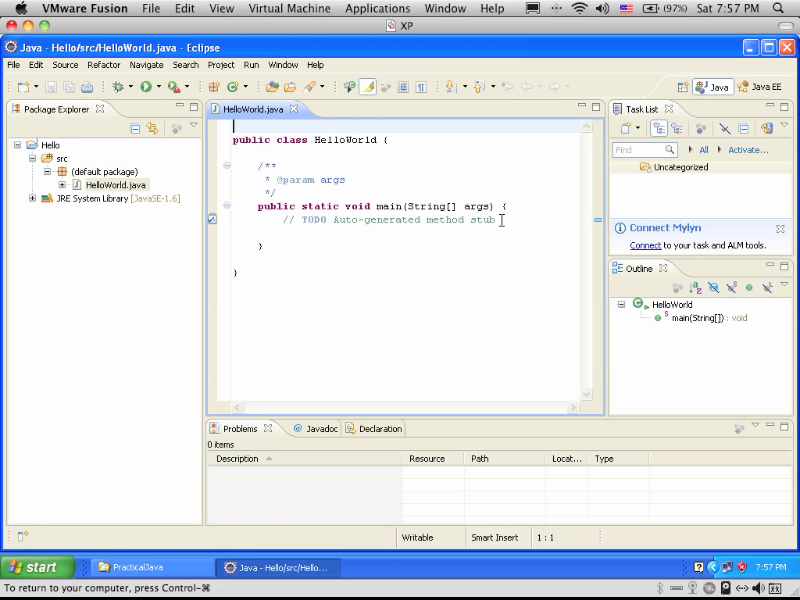Toggle Show Whitespace Characters paragraph icon
Screen dimensions: 800x600
pyautogui.click(x=421, y=87)
